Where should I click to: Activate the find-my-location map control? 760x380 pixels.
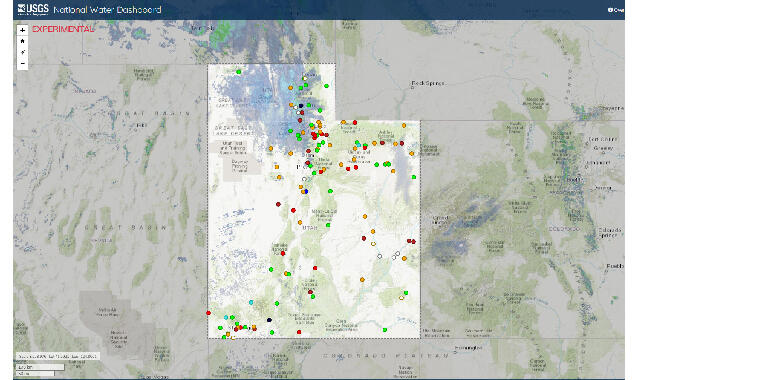[22, 52]
